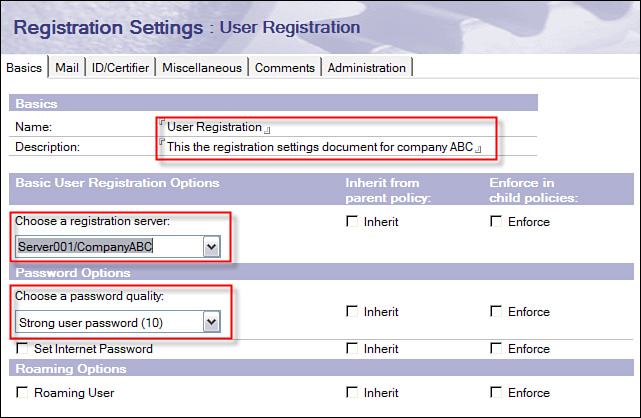The image size is (641, 418).
Task: Check the Roaming User checkbox
Action: (24, 393)
